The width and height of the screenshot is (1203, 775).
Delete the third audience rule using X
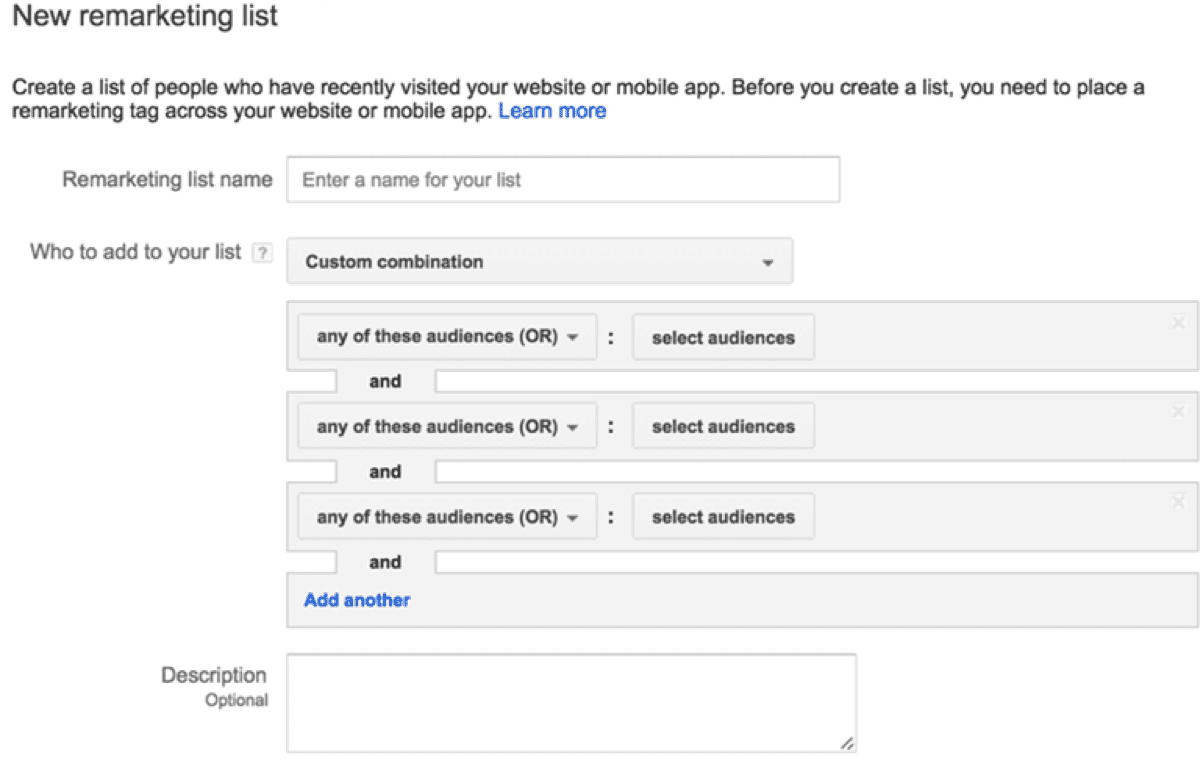[1178, 502]
